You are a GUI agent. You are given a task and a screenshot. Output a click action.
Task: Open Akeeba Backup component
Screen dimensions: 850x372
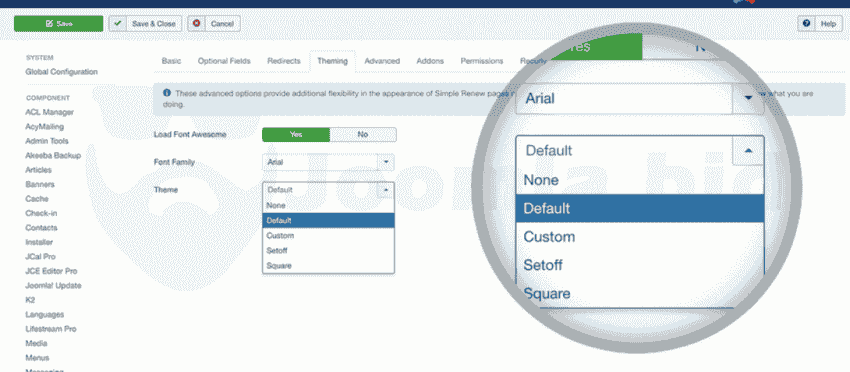pyautogui.click(x=53, y=156)
